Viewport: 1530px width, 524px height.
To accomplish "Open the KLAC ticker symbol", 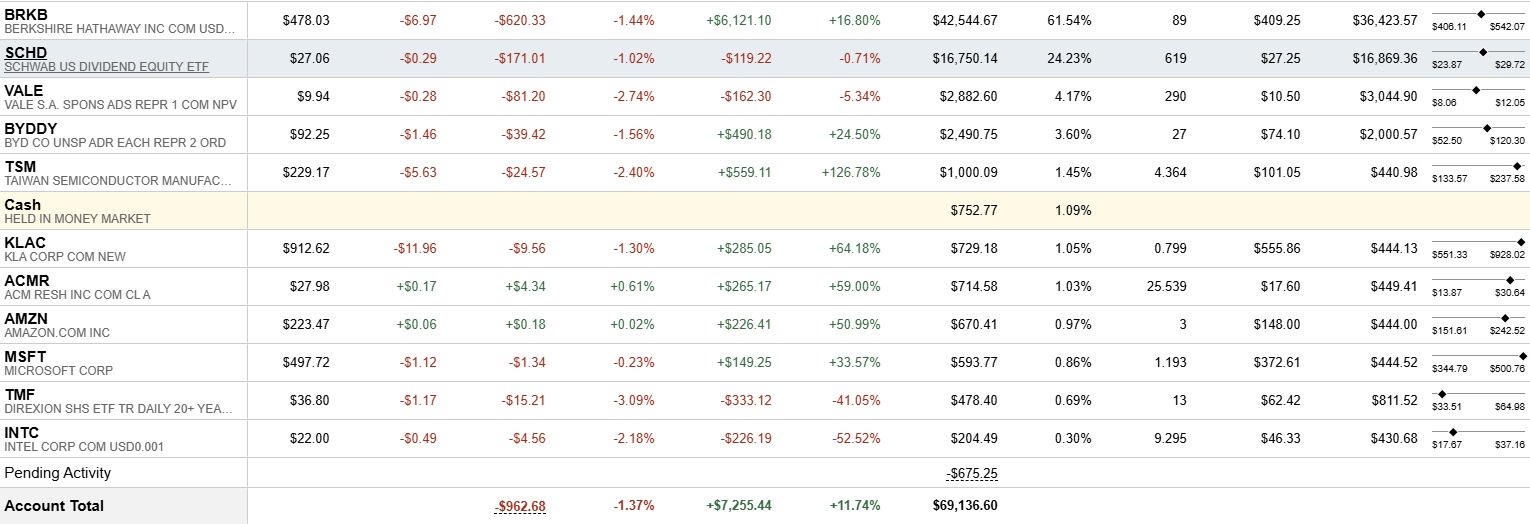I will point(25,242).
